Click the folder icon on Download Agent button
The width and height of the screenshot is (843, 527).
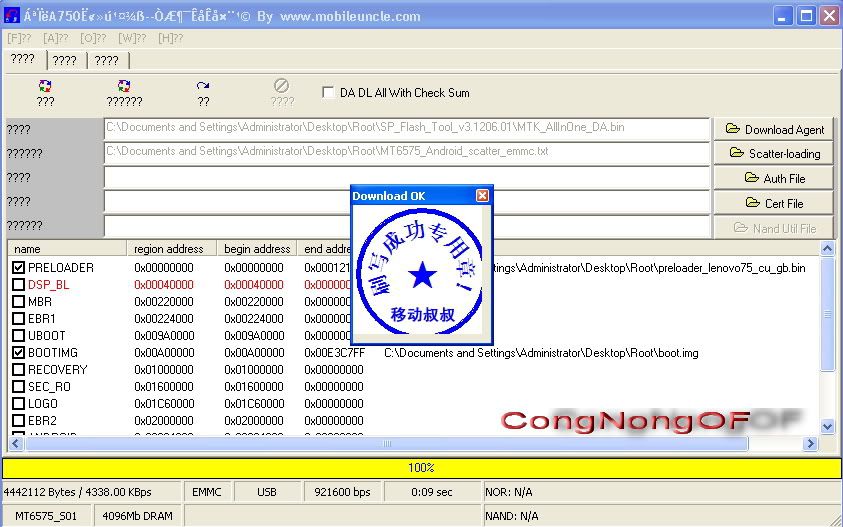(x=732, y=129)
